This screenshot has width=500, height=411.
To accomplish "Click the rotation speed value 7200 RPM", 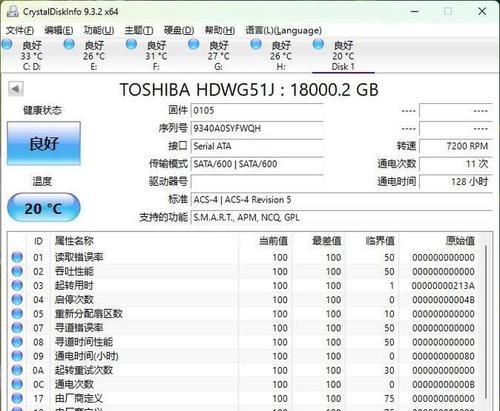I will pos(456,146).
